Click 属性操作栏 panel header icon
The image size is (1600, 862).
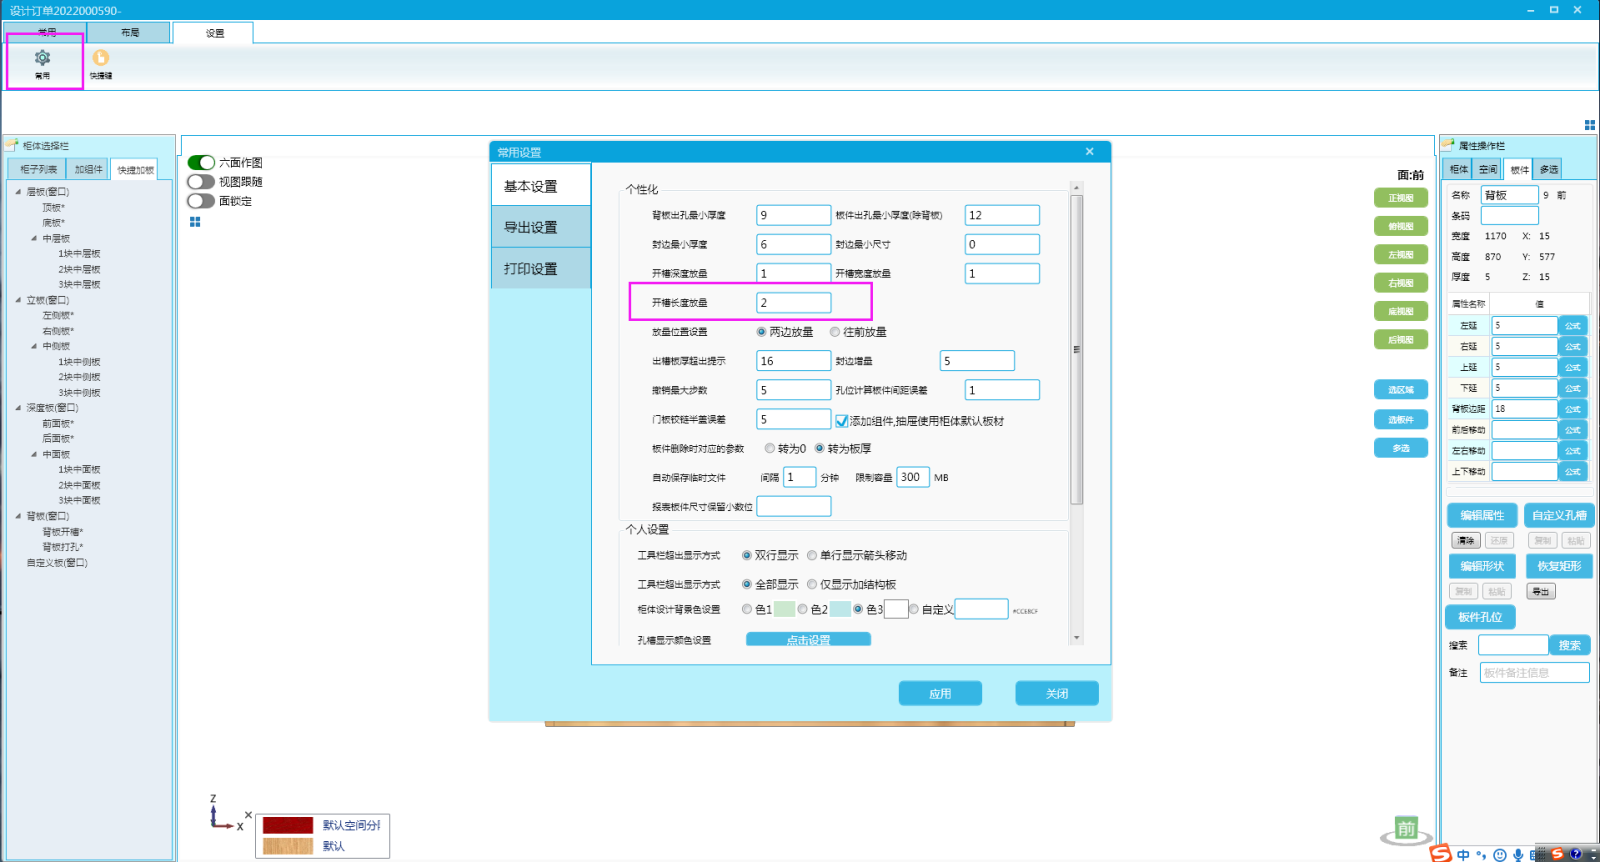[x=1448, y=145]
